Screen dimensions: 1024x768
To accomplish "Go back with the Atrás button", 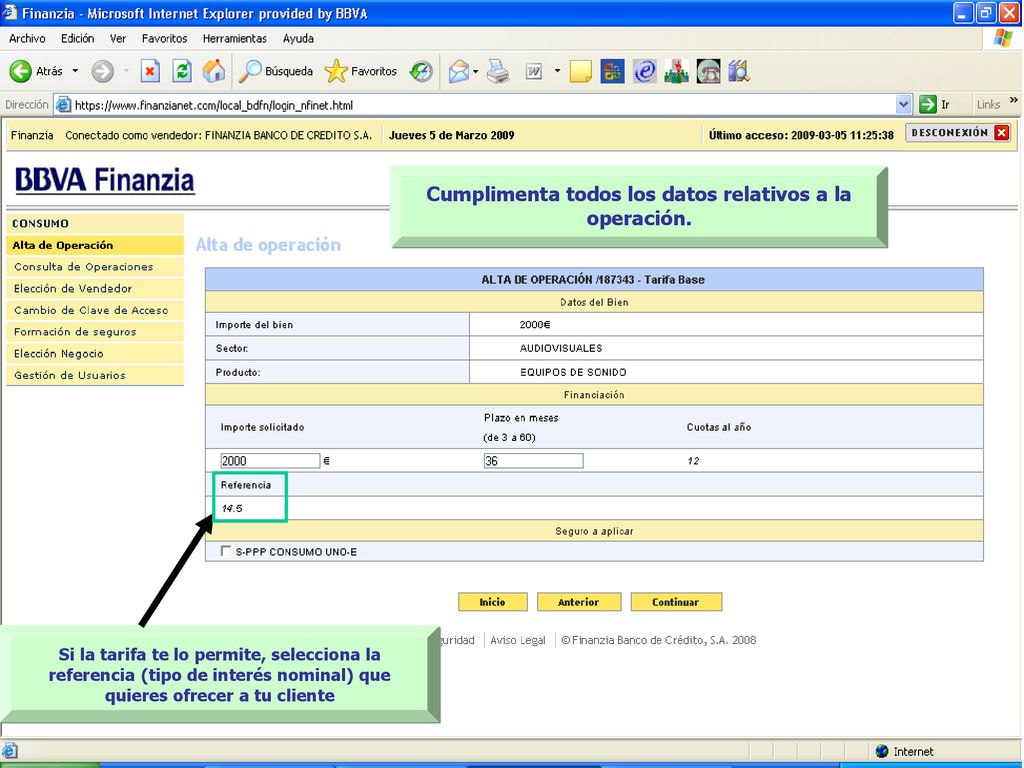I will pos(37,71).
